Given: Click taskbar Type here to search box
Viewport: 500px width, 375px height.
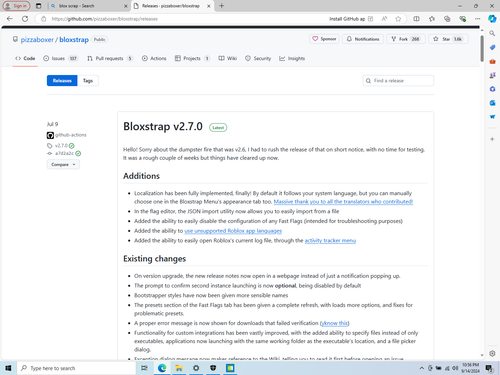Looking at the screenshot, I should pyautogui.click(x=76, y=368).
